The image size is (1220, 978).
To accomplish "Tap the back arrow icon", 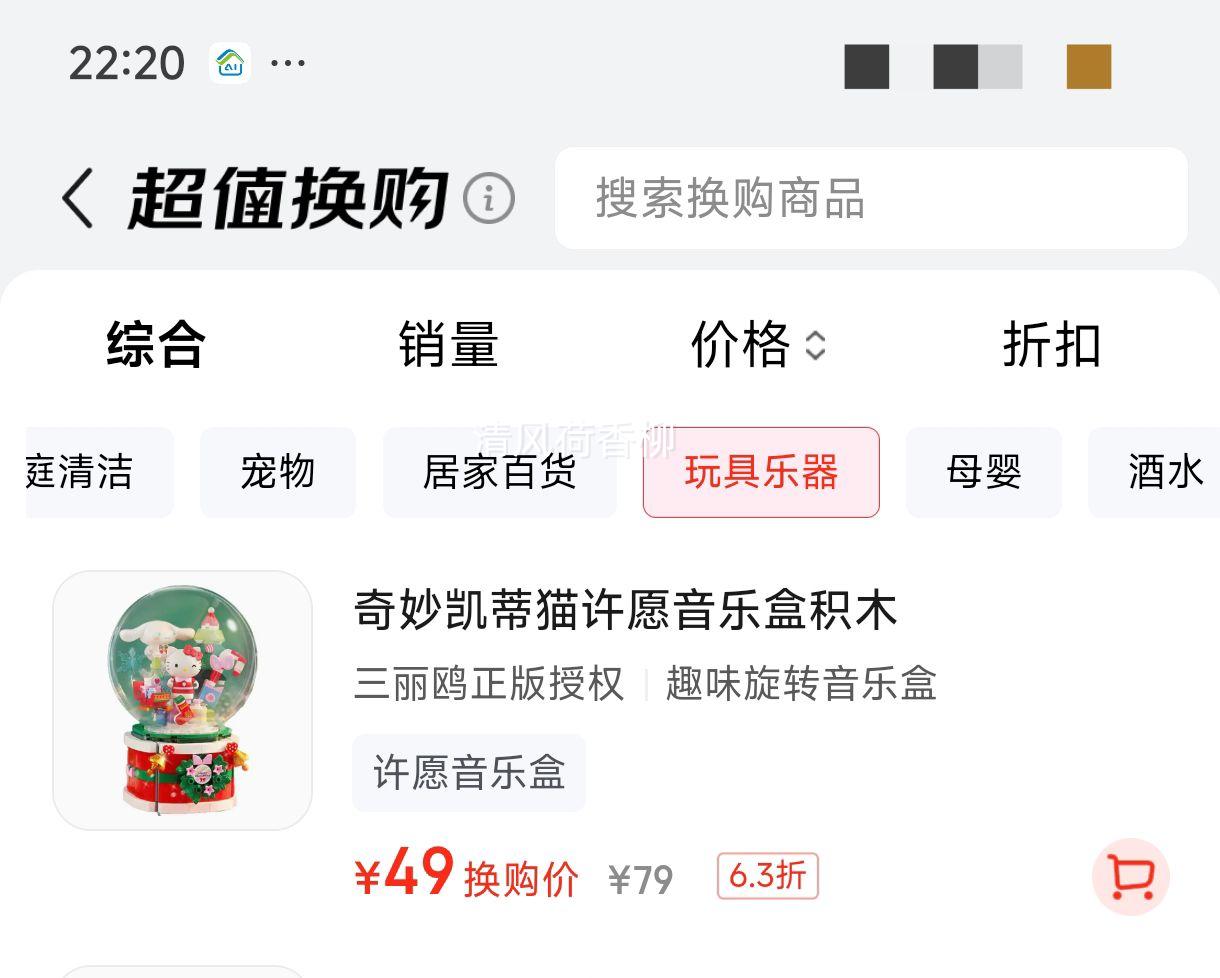I will (77, 198).
